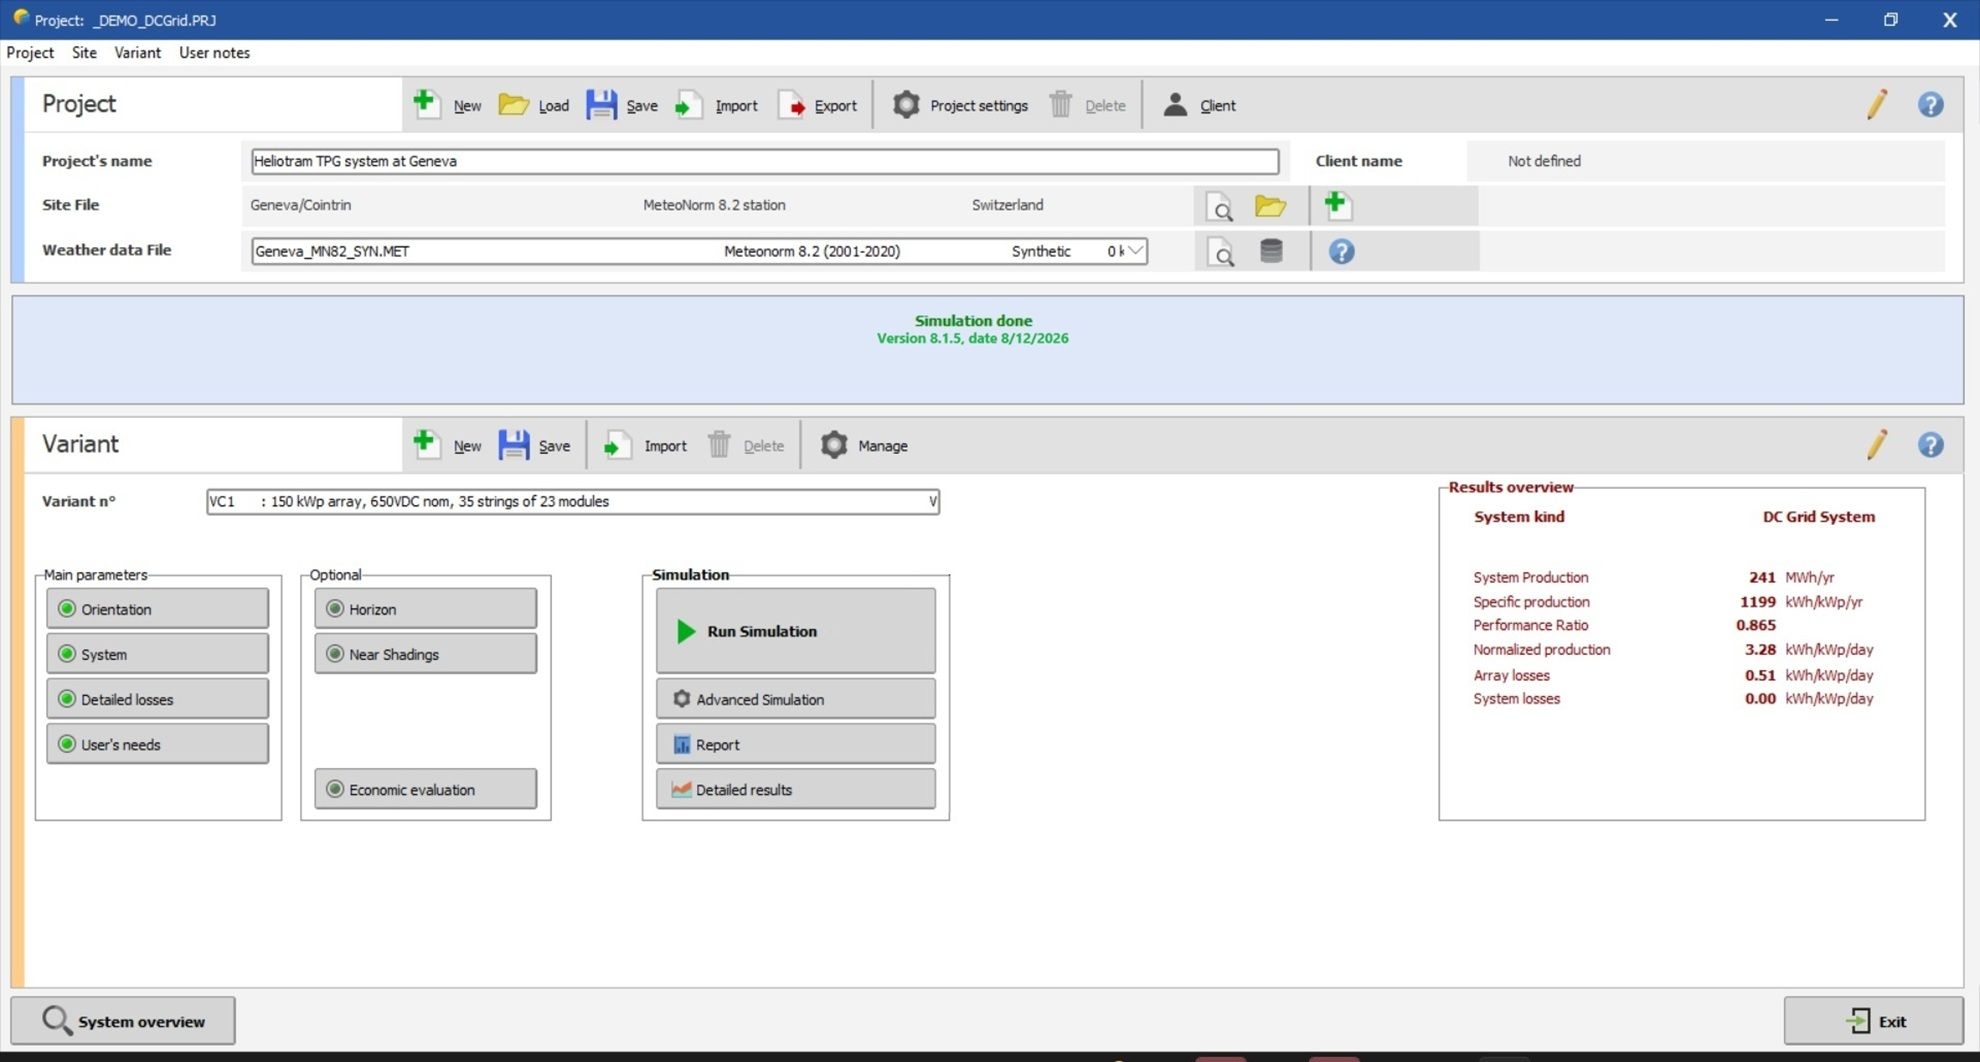1980x1062 pixels.
Task: Open Manage variants
Action: (864, 445)
